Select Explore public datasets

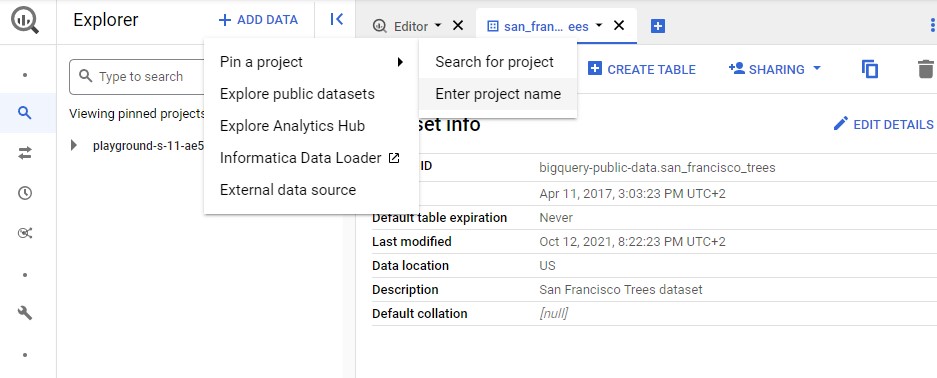coord(311,94)
